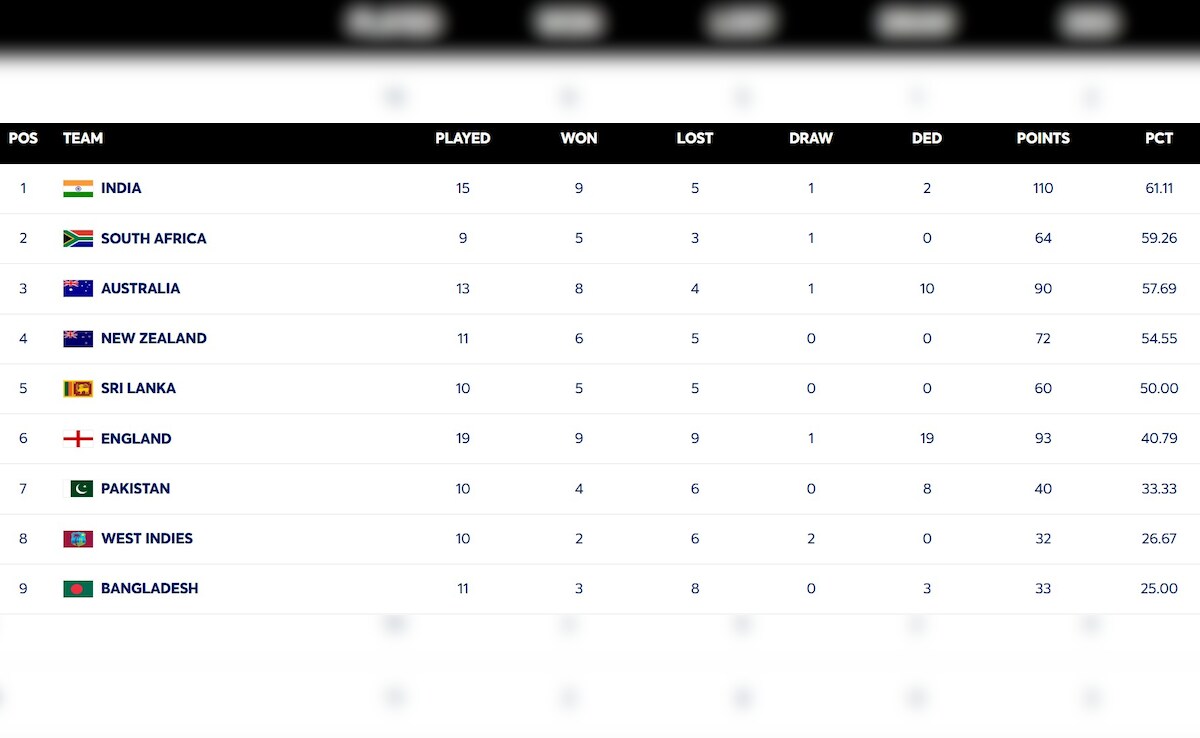This screenshot has width=1200, height=738.
Task: Click the TEAM column header
Action: tap(83, 138)
